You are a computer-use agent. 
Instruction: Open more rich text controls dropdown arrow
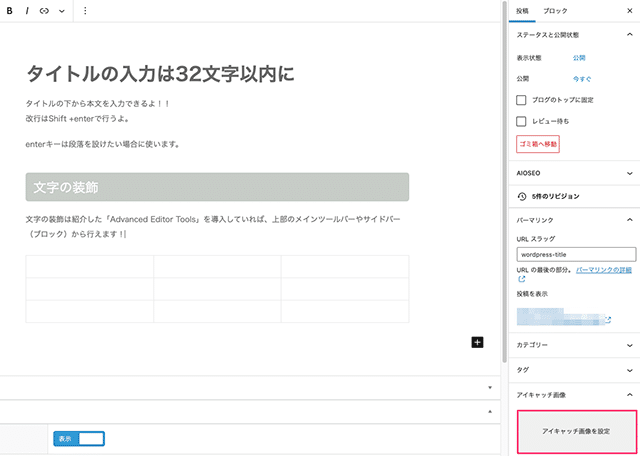(x=62, y=10)
